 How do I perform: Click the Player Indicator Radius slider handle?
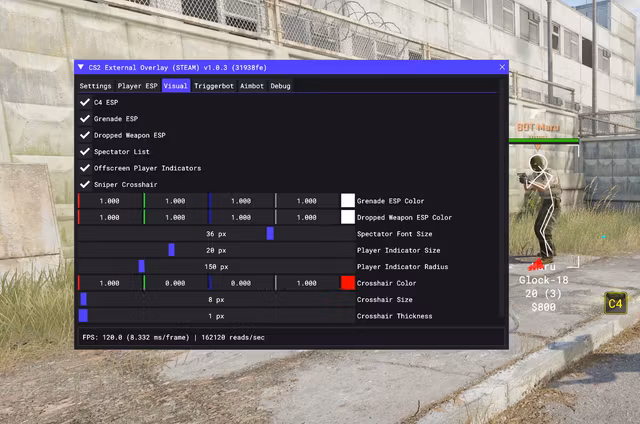pyautogui.click(x=142, y=266)
